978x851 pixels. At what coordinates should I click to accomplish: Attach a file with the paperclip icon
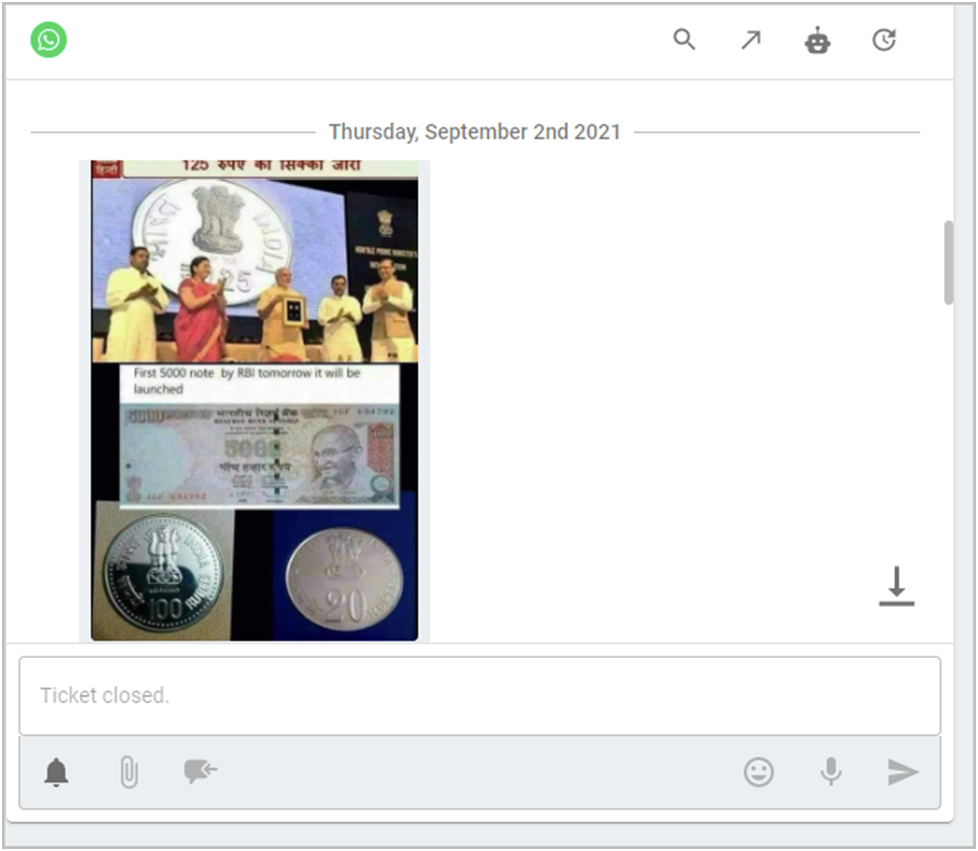click(x=128, y=772)
